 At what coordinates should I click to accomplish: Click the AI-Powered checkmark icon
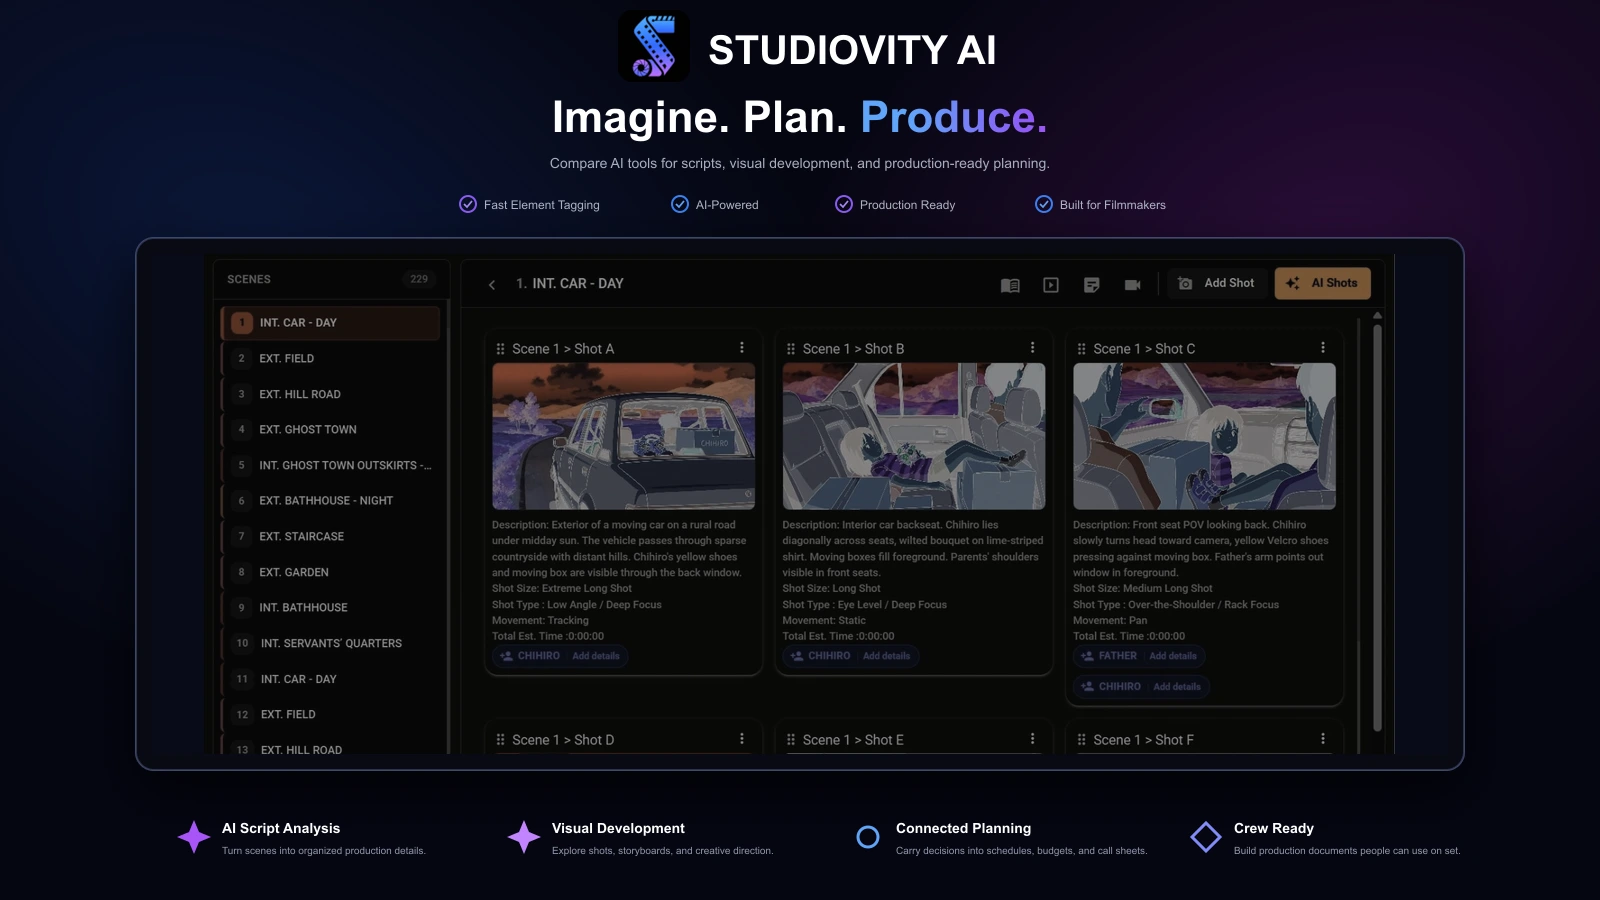[680, 204]
